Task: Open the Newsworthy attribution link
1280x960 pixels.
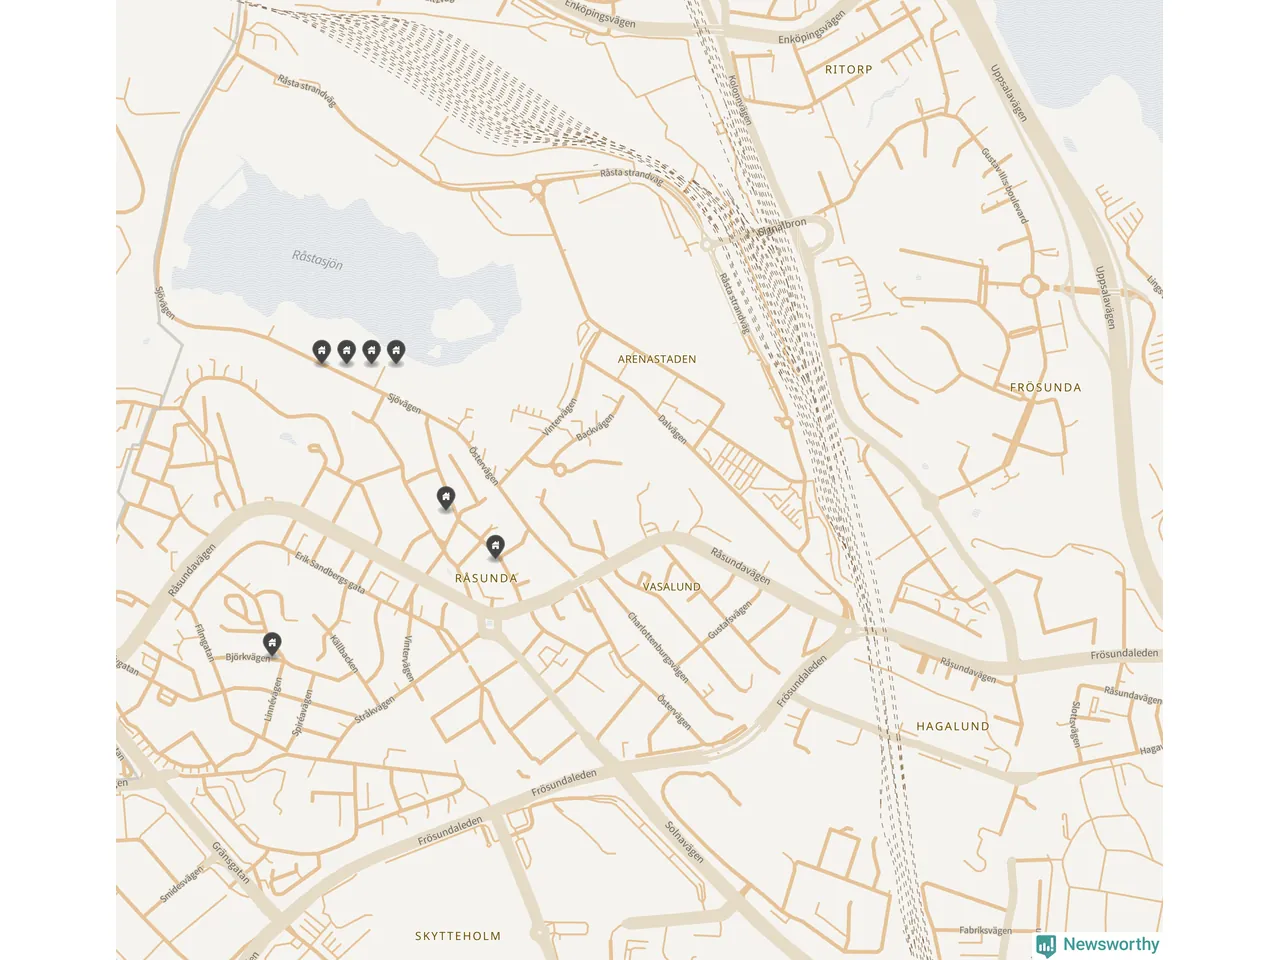Action: tap(1098, 945)
